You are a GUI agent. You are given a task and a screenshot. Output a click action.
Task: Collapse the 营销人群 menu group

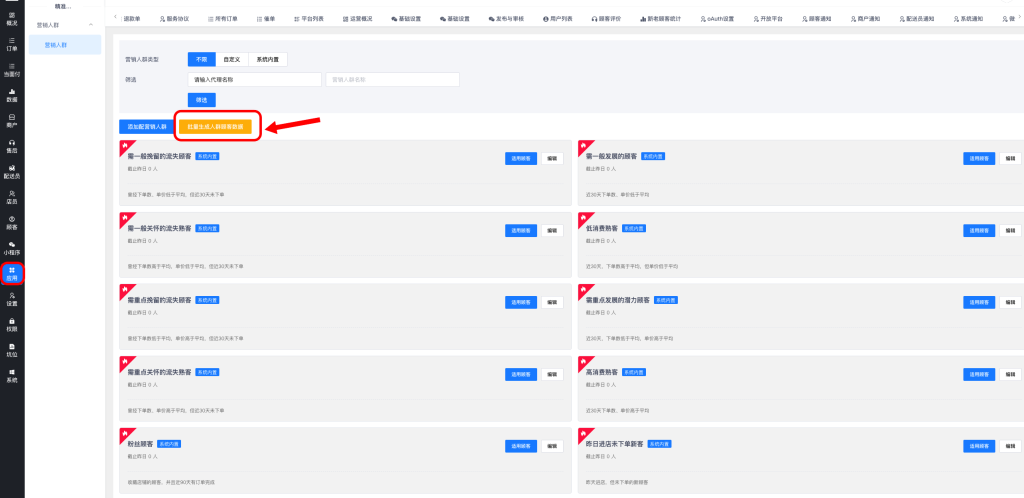90,24
